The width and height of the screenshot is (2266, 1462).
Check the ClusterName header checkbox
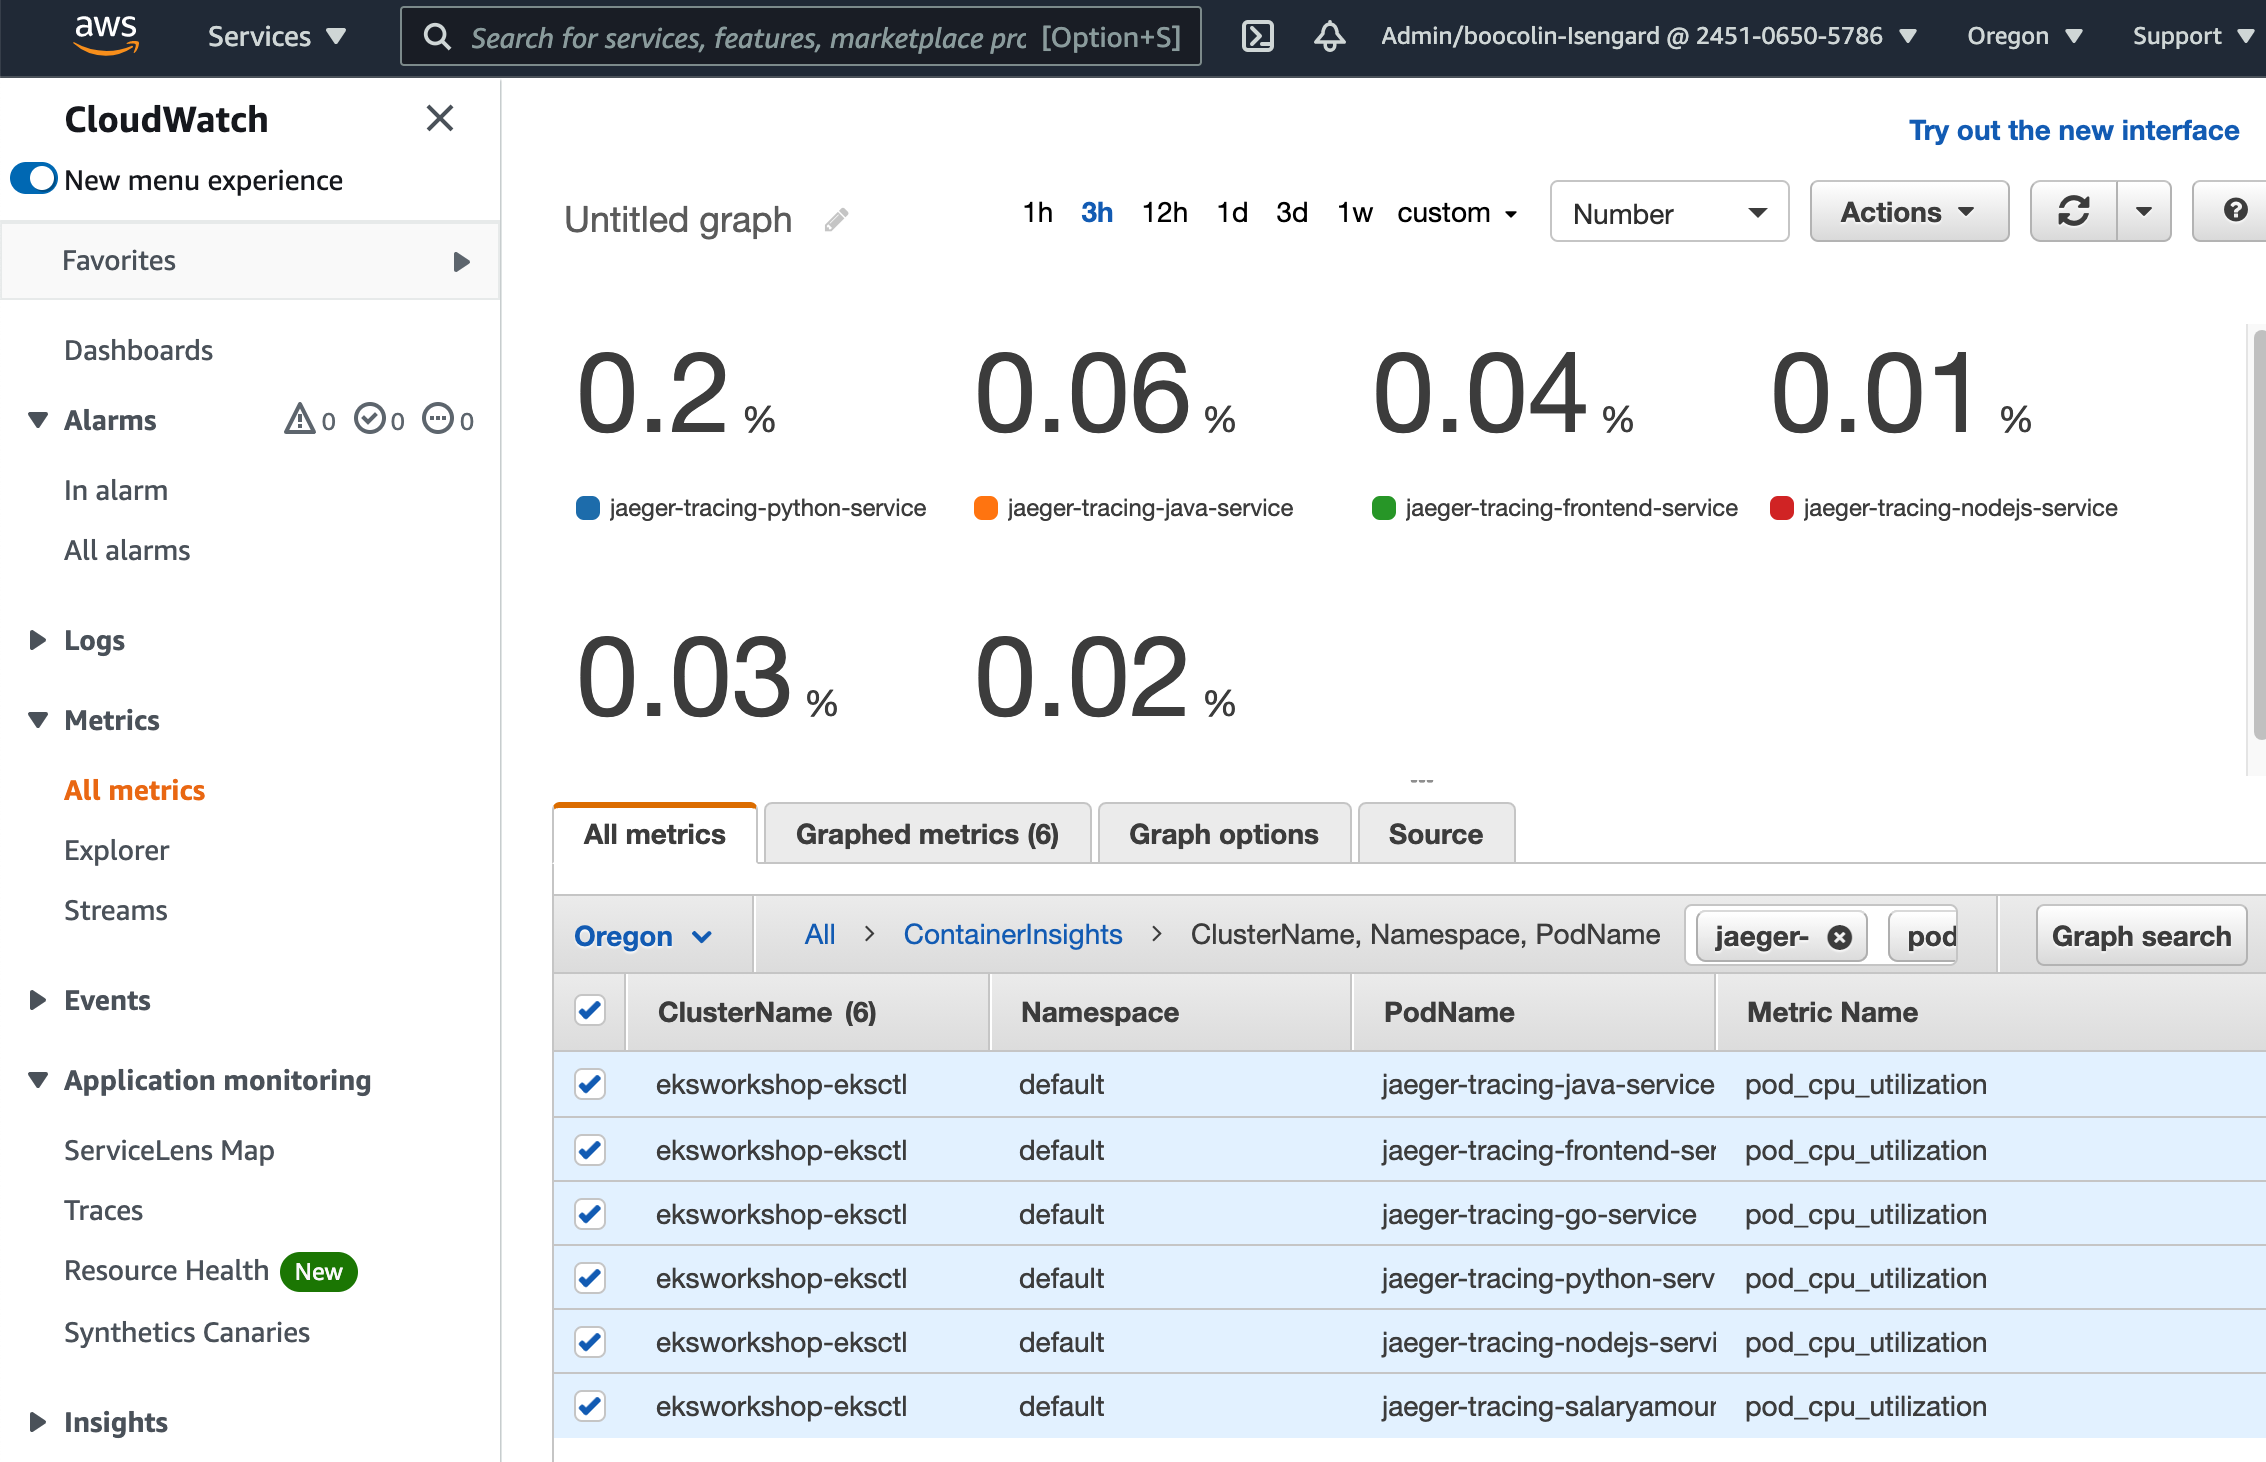[591, 1009]
